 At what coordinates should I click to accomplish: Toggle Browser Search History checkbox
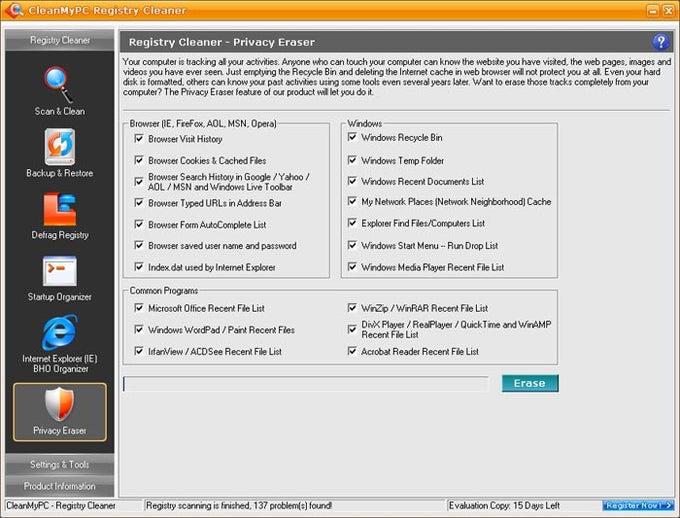[139, 181]
